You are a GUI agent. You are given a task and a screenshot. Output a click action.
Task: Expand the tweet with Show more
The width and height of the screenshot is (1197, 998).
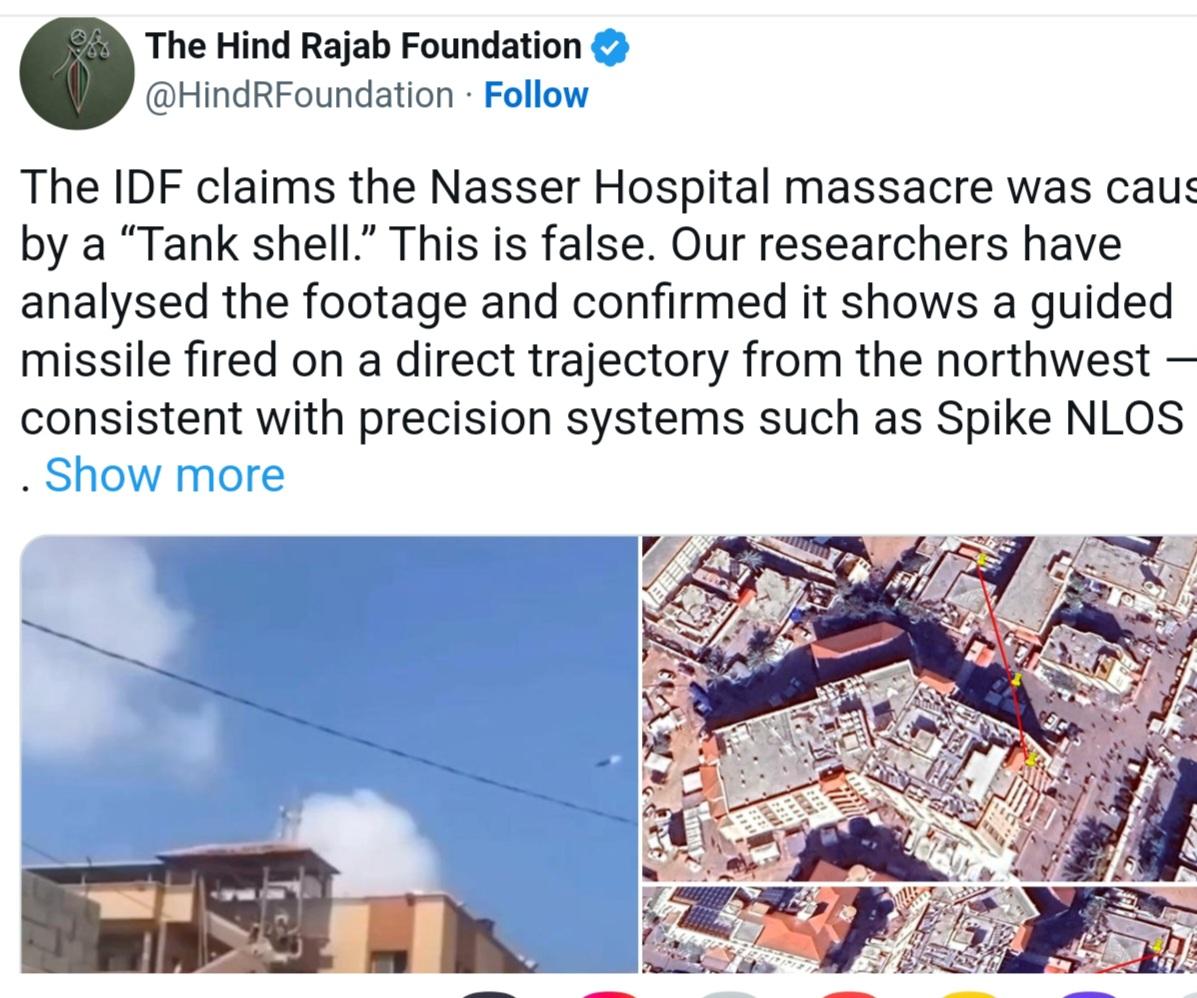[165, 475]
